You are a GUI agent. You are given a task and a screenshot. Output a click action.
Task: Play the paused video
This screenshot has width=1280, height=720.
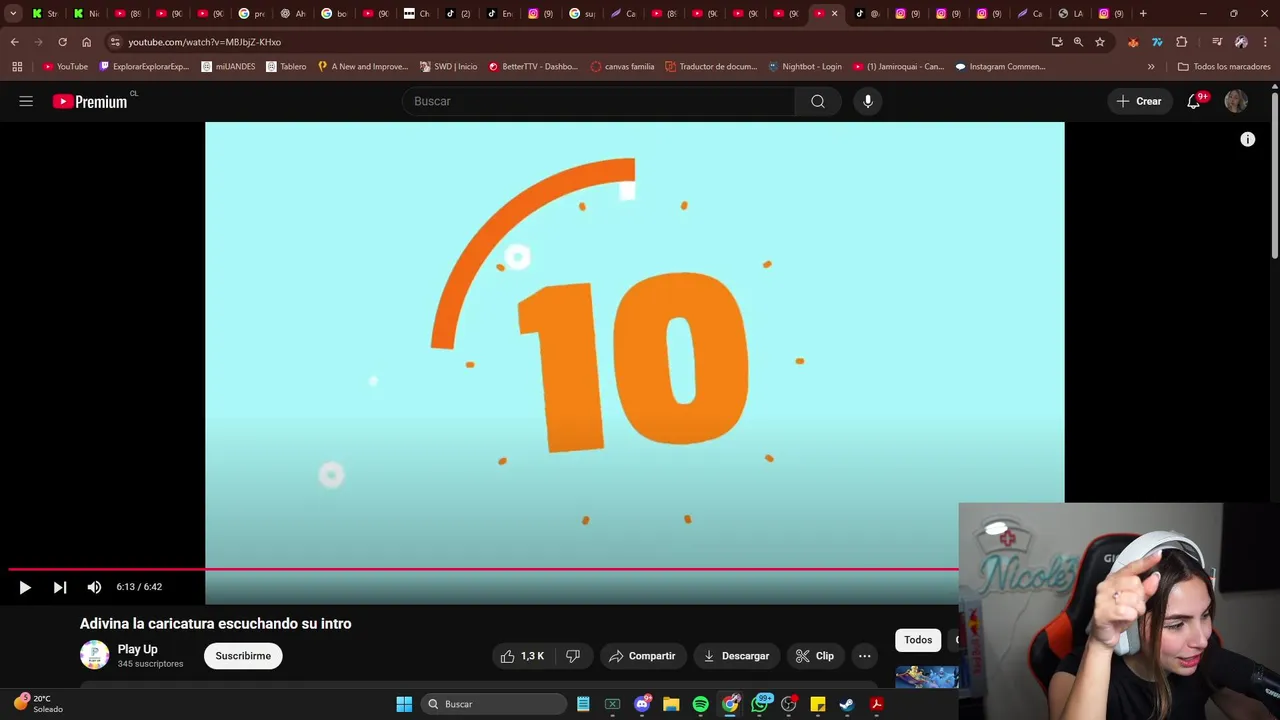[x=25, y=587]
